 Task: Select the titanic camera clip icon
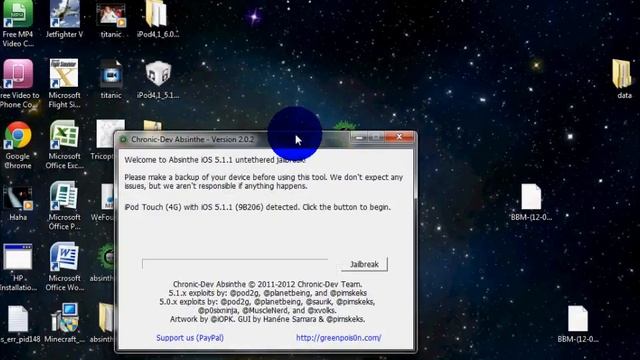click(x=111, y=75)
